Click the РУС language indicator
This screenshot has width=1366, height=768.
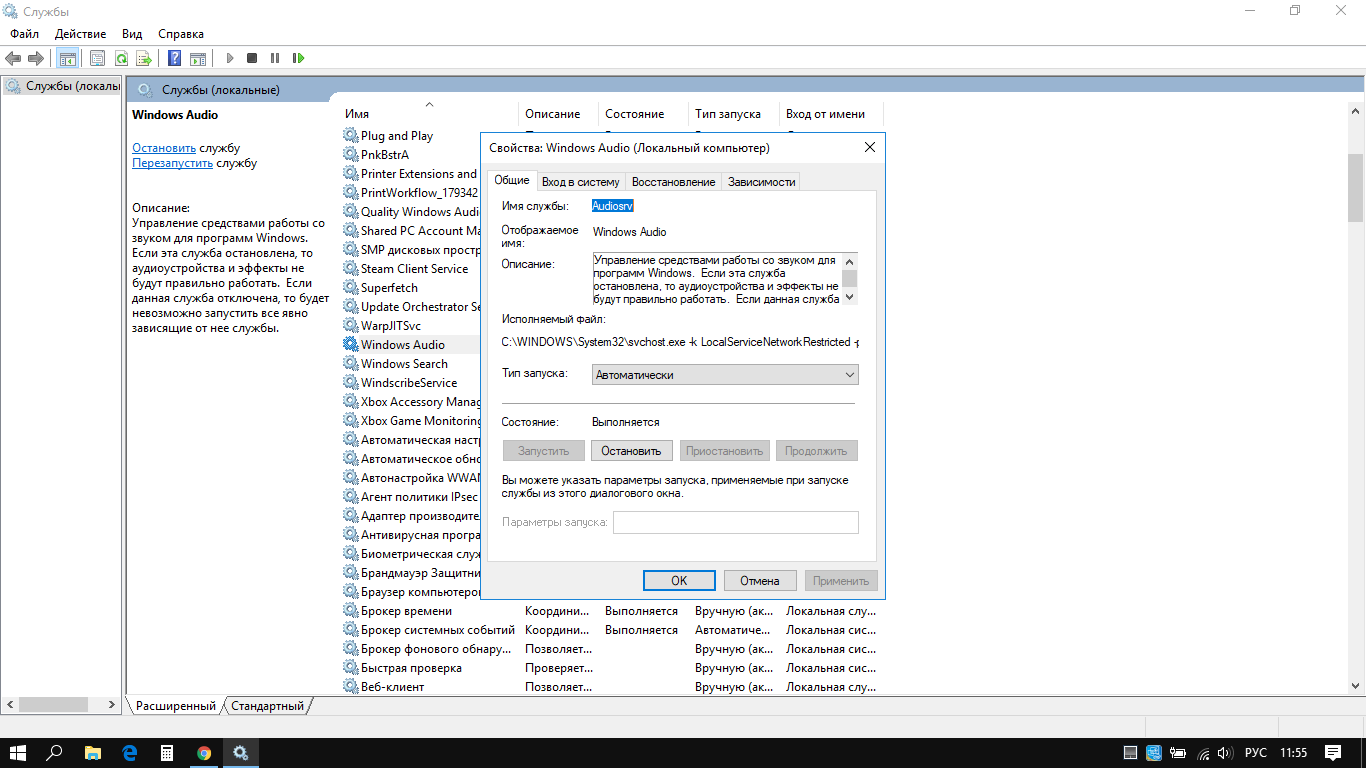tap(1255, 752)
